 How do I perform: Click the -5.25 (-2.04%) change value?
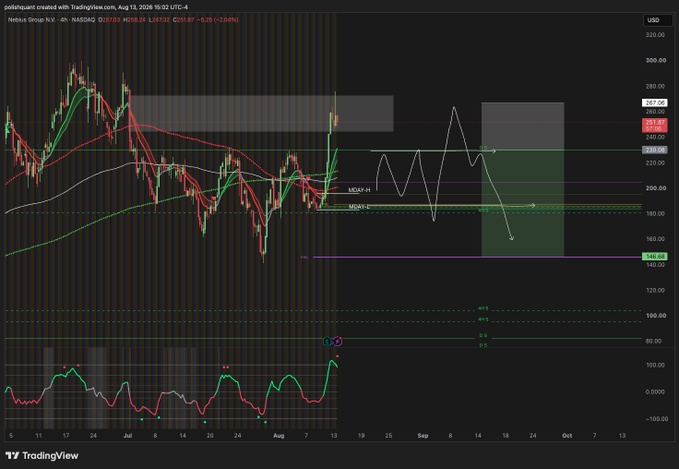point(218,20)
